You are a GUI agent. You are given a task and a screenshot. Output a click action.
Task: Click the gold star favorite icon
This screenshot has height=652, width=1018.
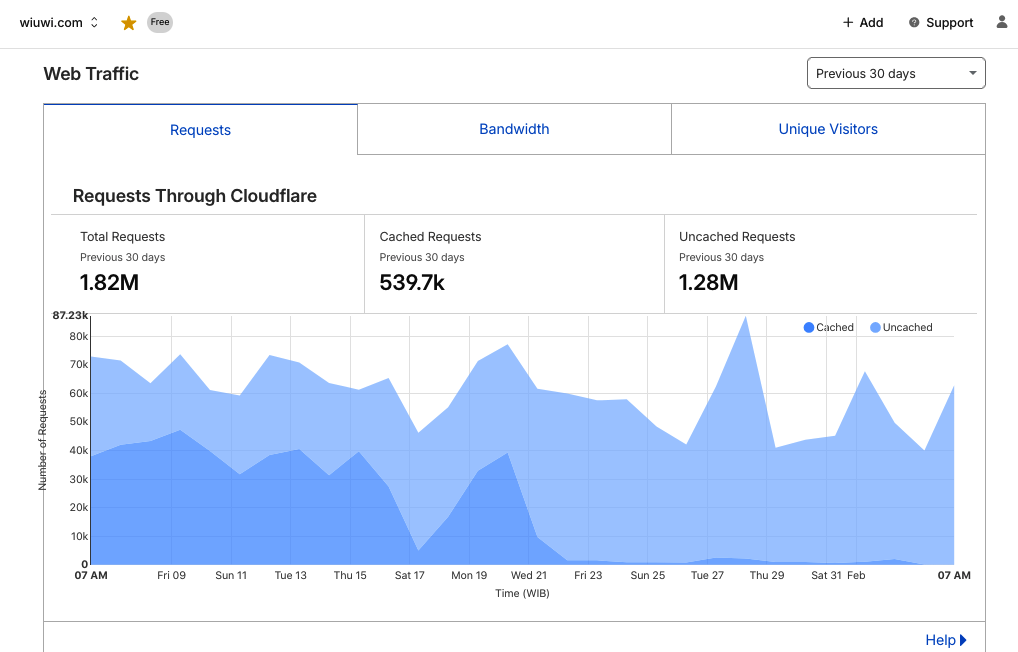click(129, 23)
